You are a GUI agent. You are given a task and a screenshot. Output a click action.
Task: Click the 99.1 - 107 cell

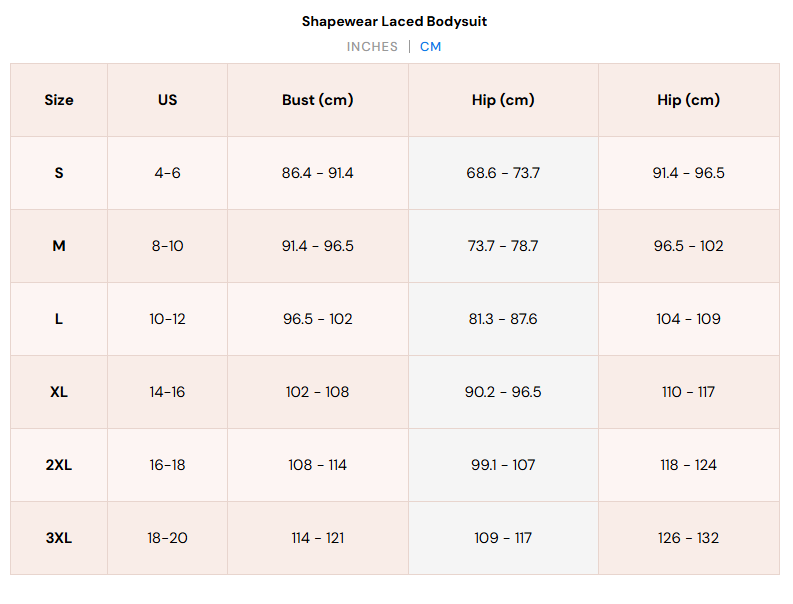pyautogui.click(x=503, y=465)
